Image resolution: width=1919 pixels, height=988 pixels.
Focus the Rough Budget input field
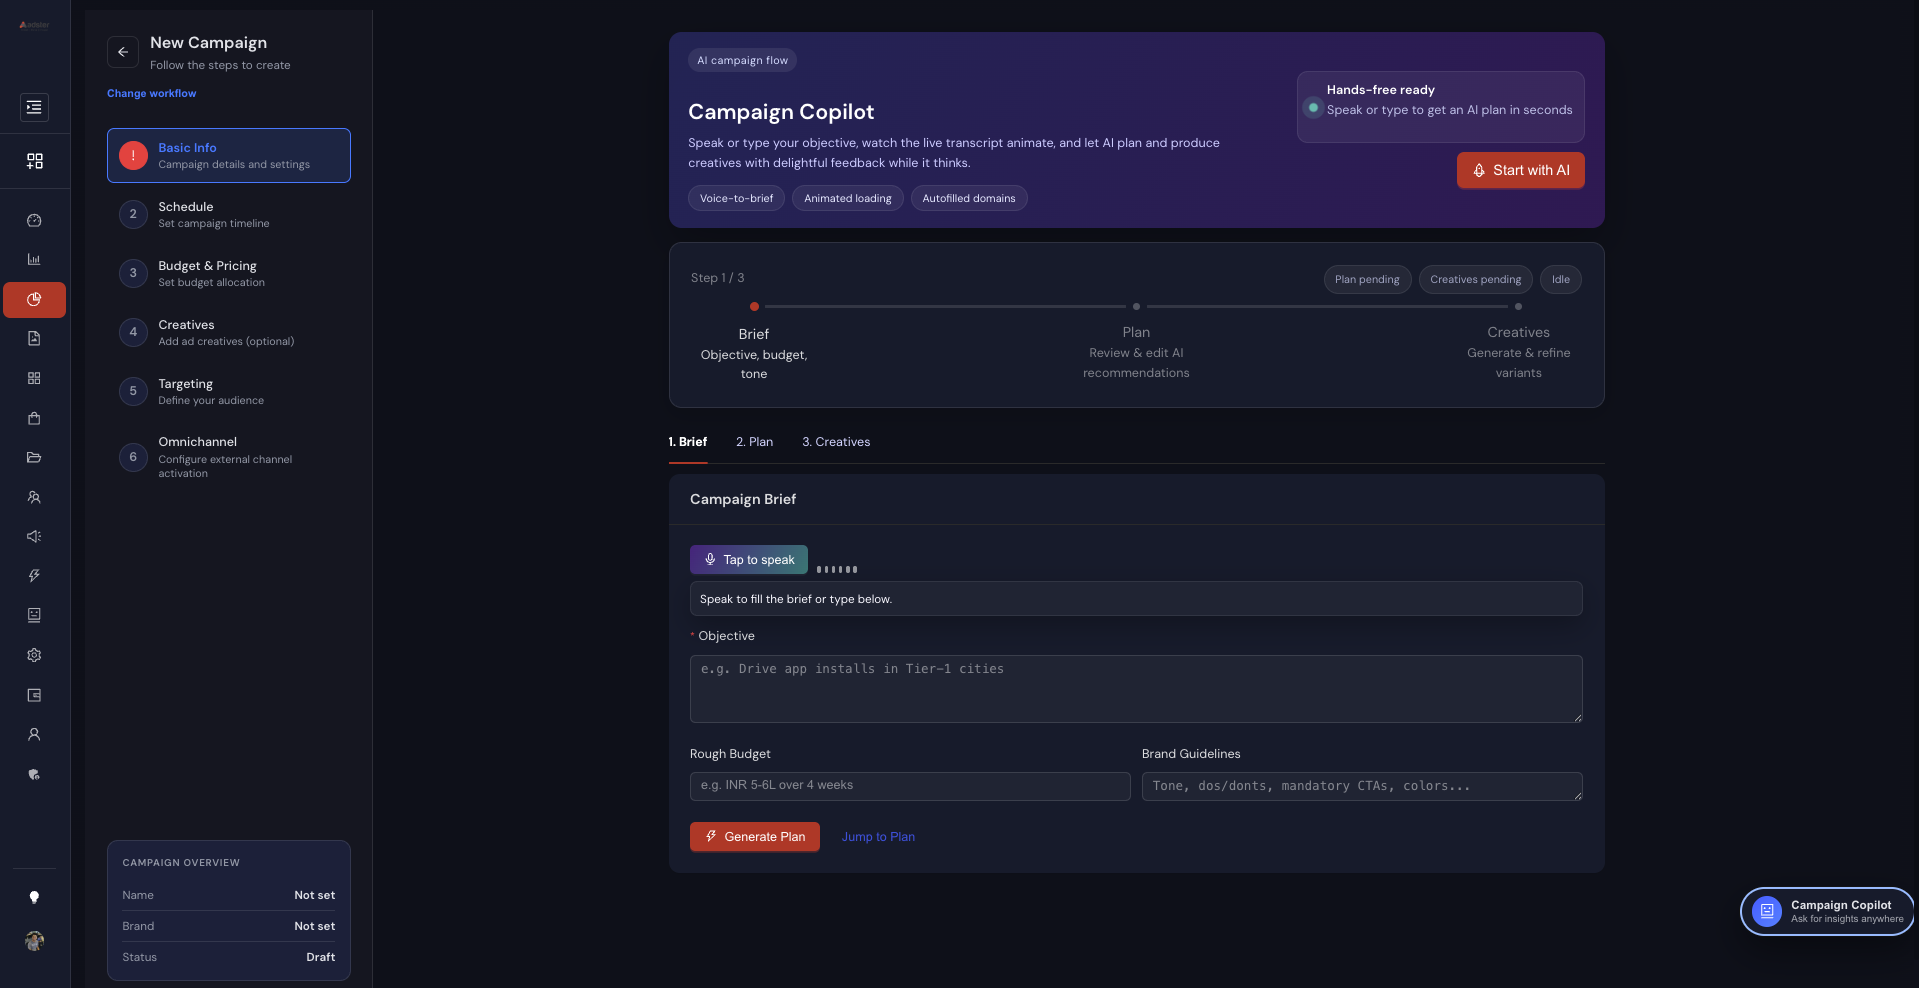pos(909,786)
